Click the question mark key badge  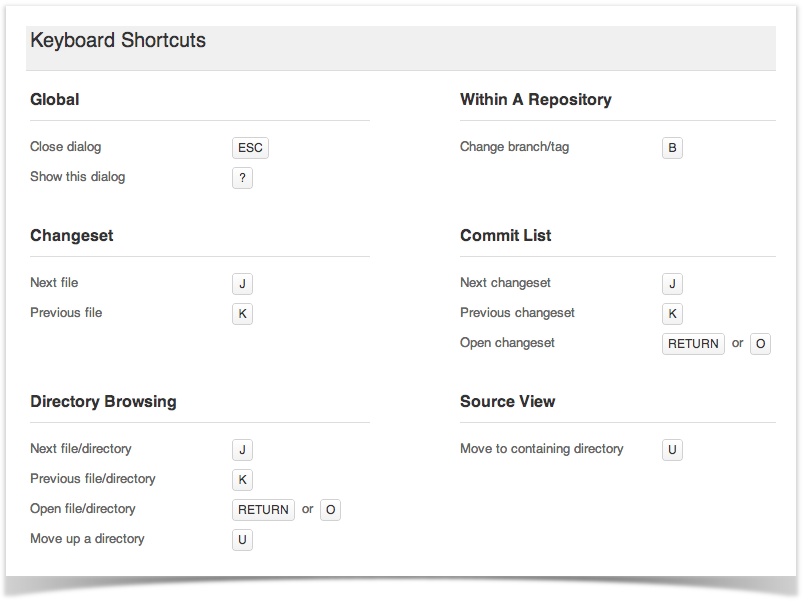[x=242, y=178]
